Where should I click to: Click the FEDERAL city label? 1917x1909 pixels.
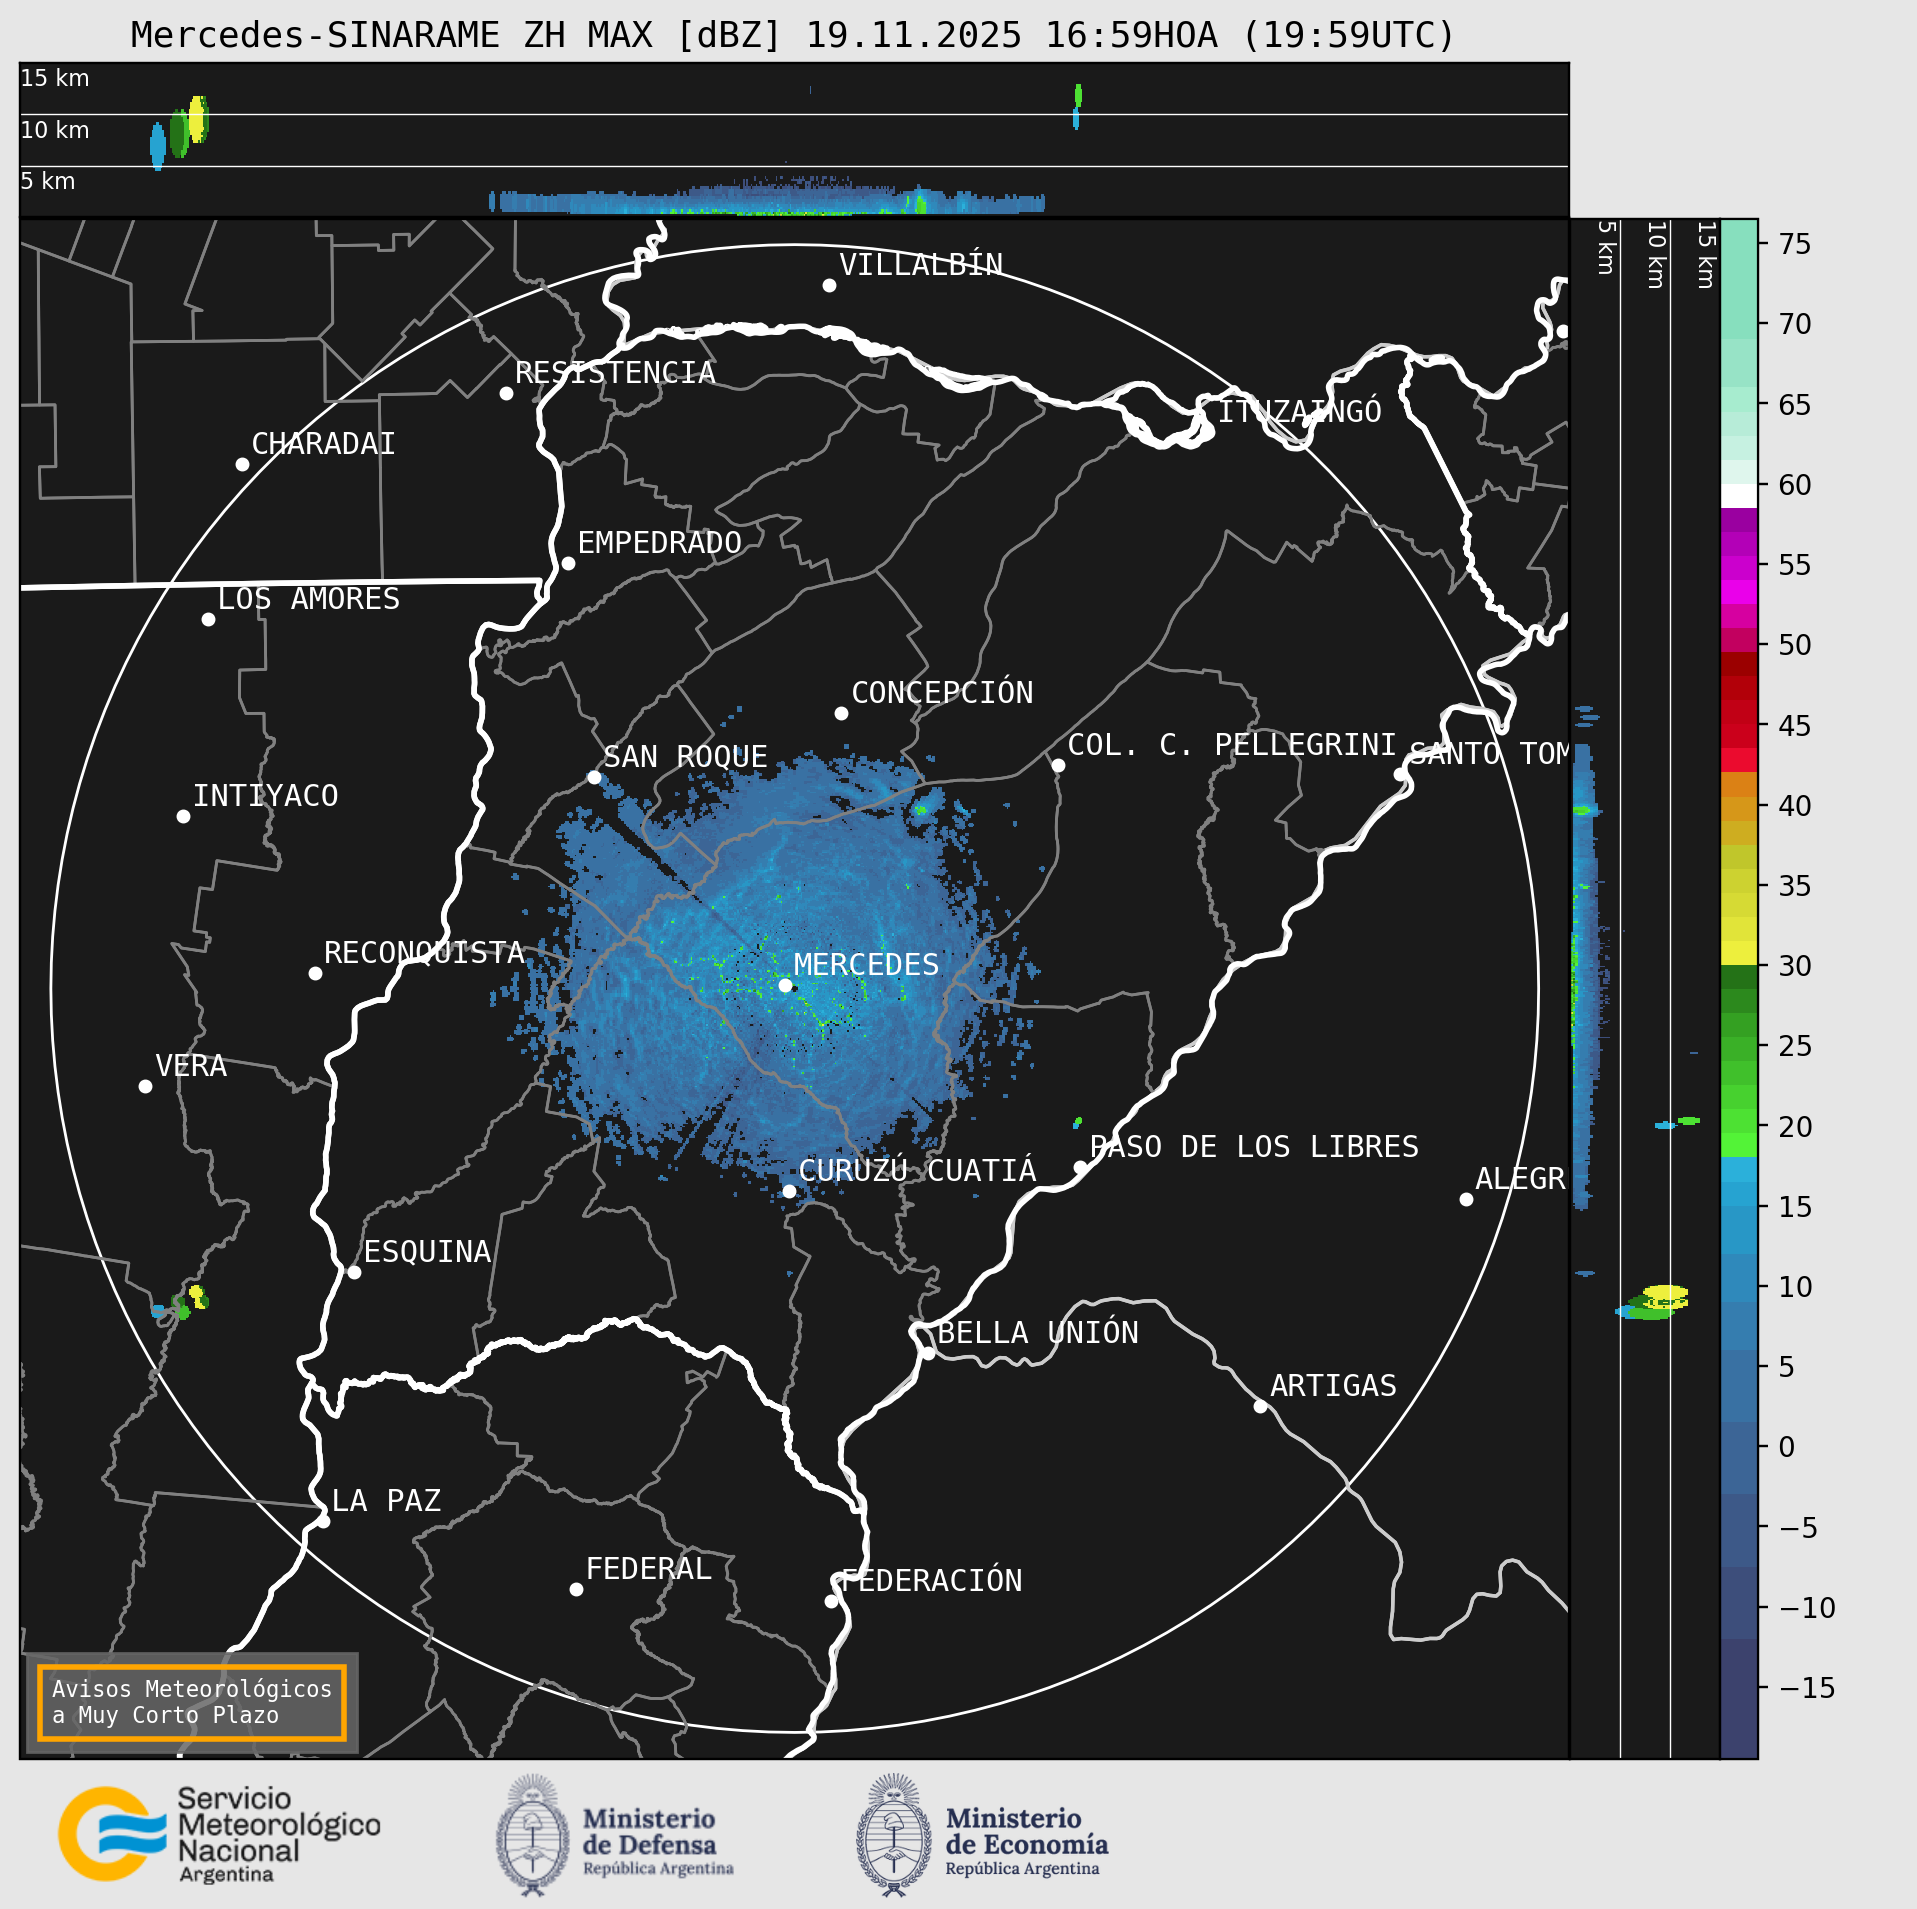[648, 1568]
